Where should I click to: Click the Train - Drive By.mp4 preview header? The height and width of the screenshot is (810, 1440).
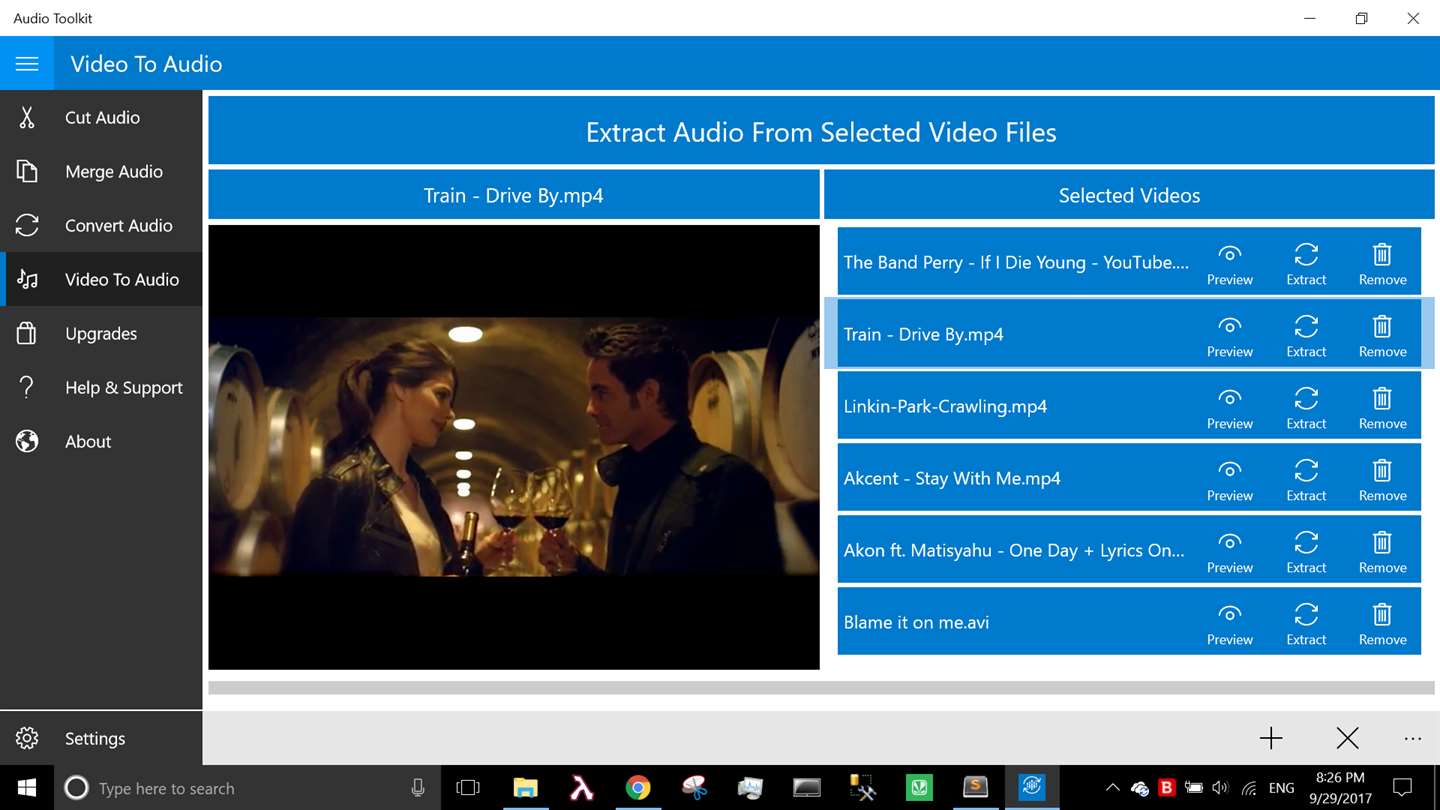514,195
